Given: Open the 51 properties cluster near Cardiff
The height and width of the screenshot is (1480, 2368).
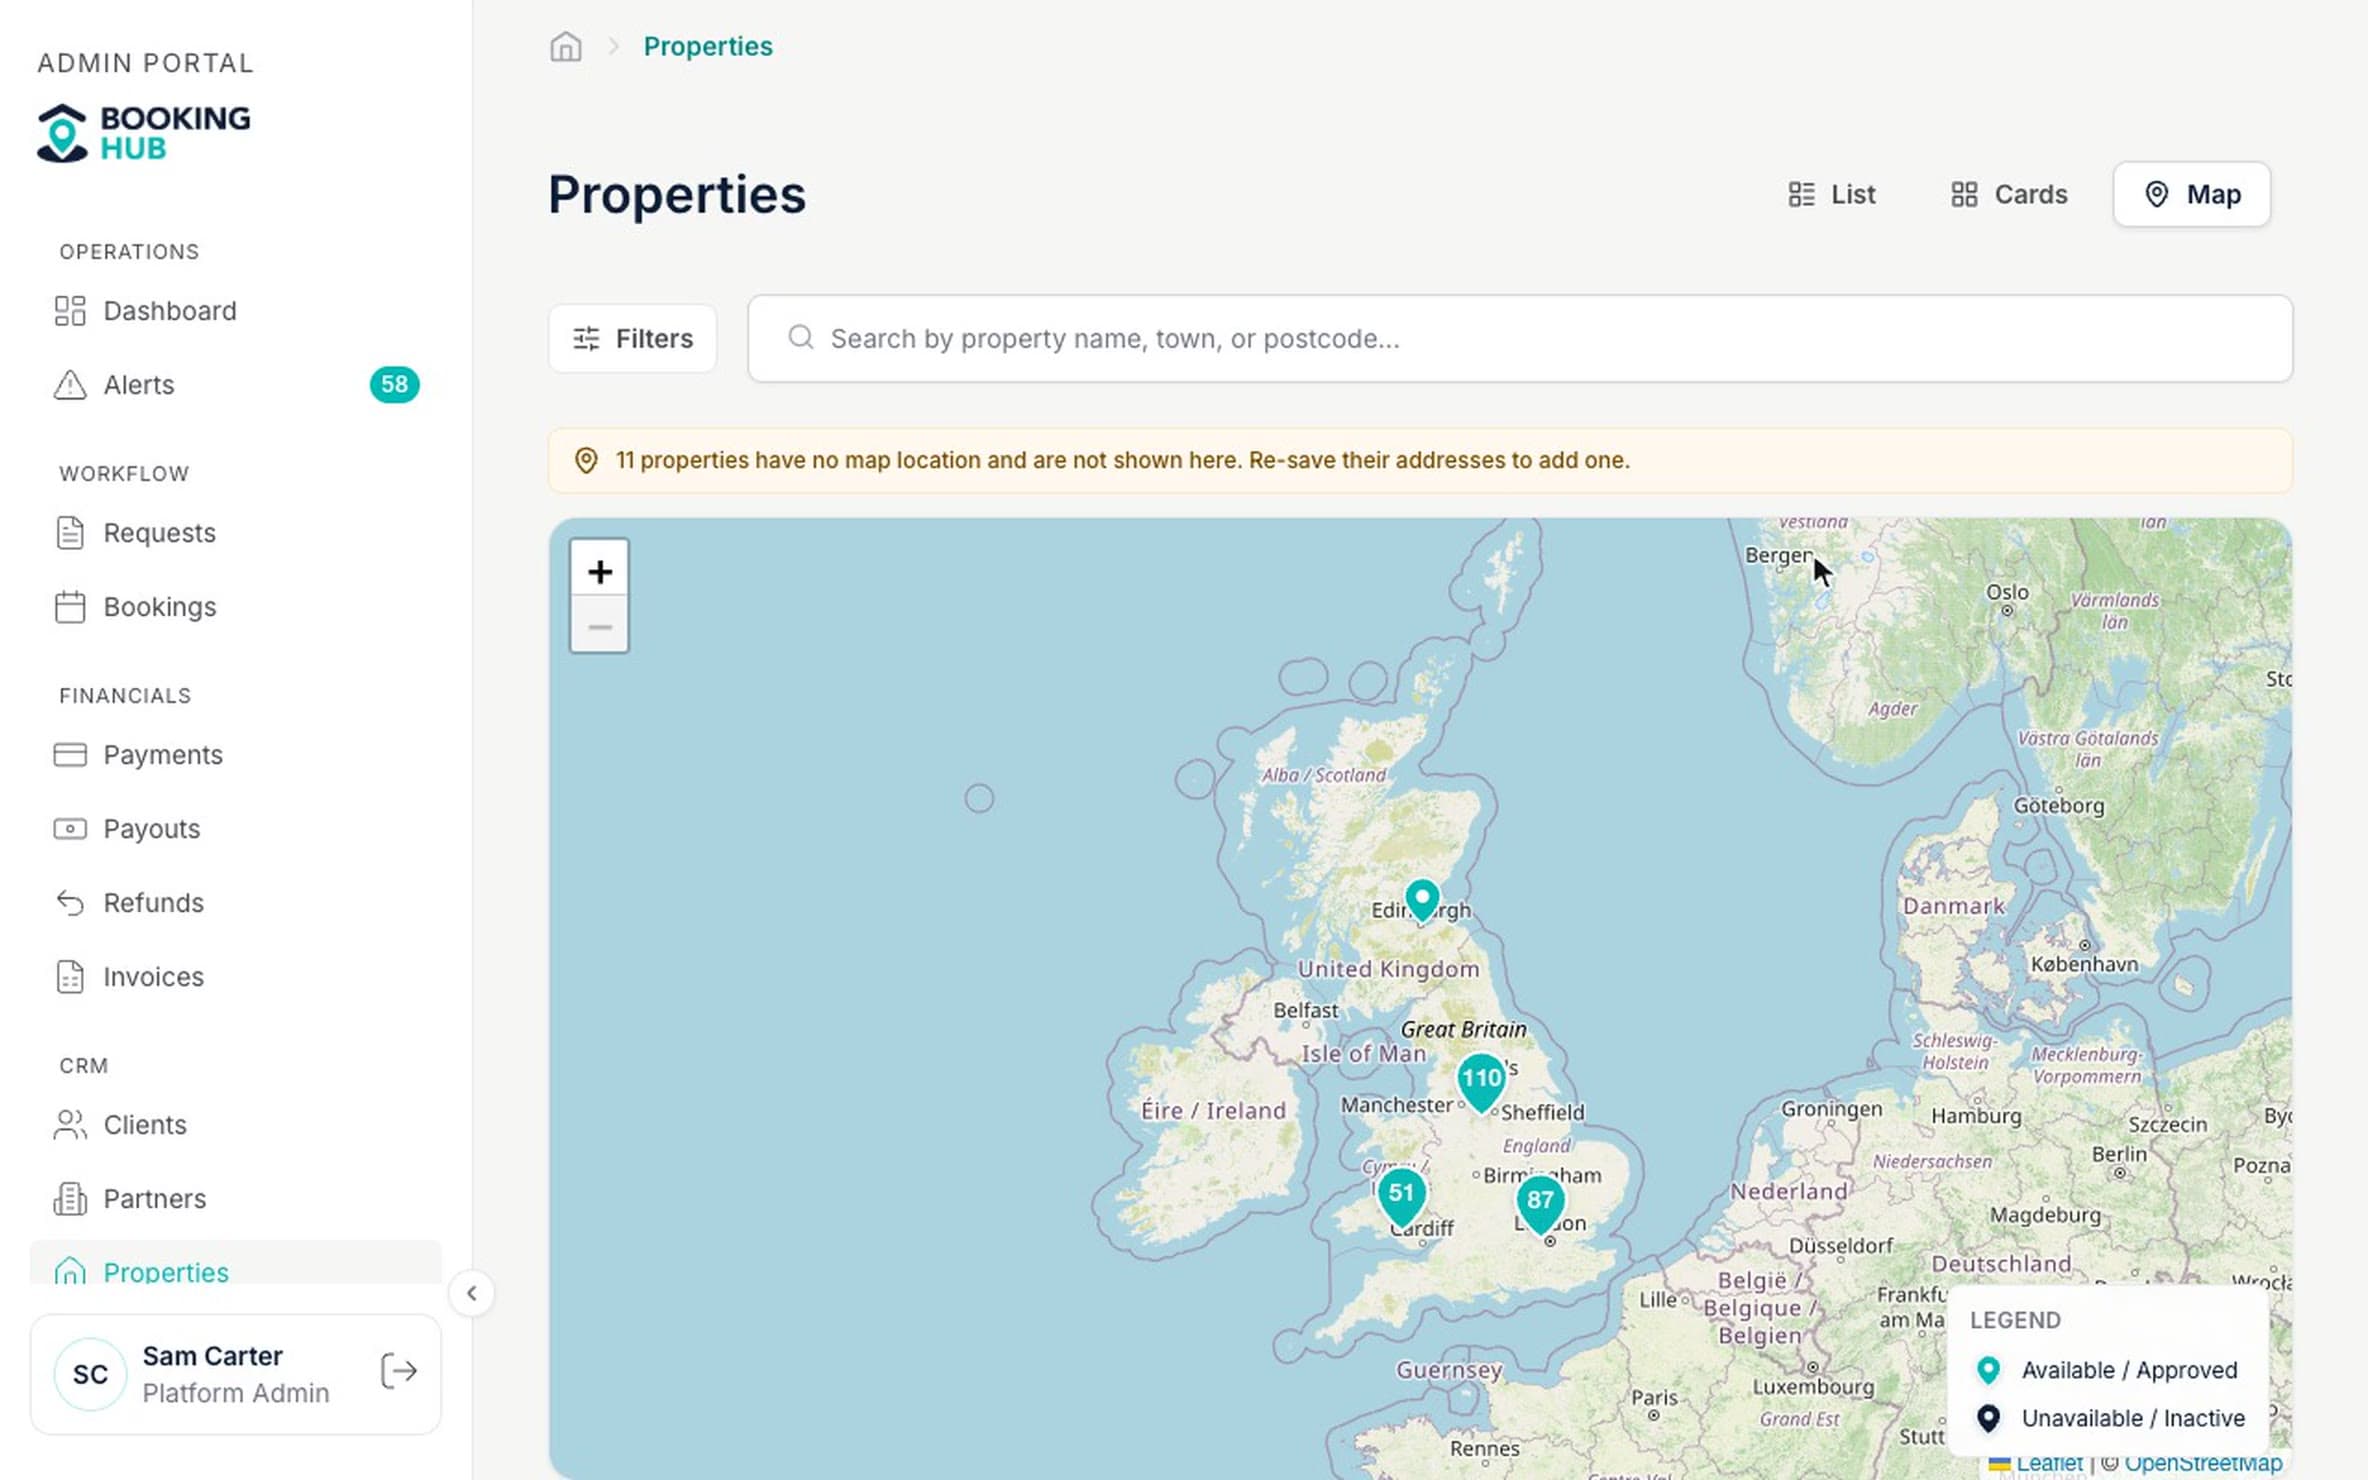Looking at the screenshot, I should (1401, 1197).
